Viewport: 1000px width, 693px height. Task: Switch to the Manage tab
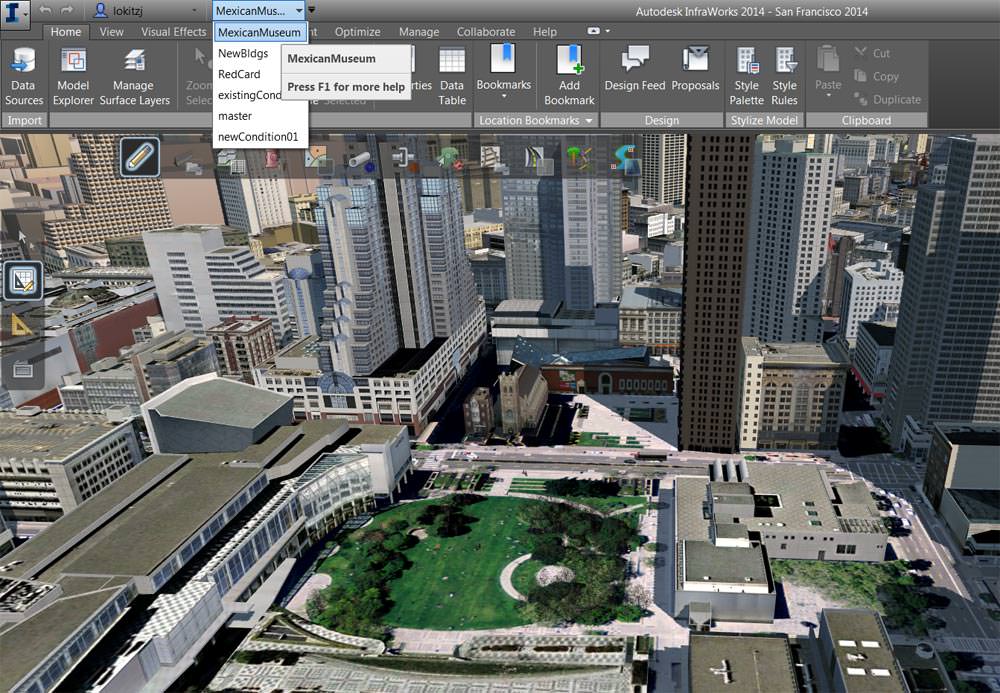419,32
